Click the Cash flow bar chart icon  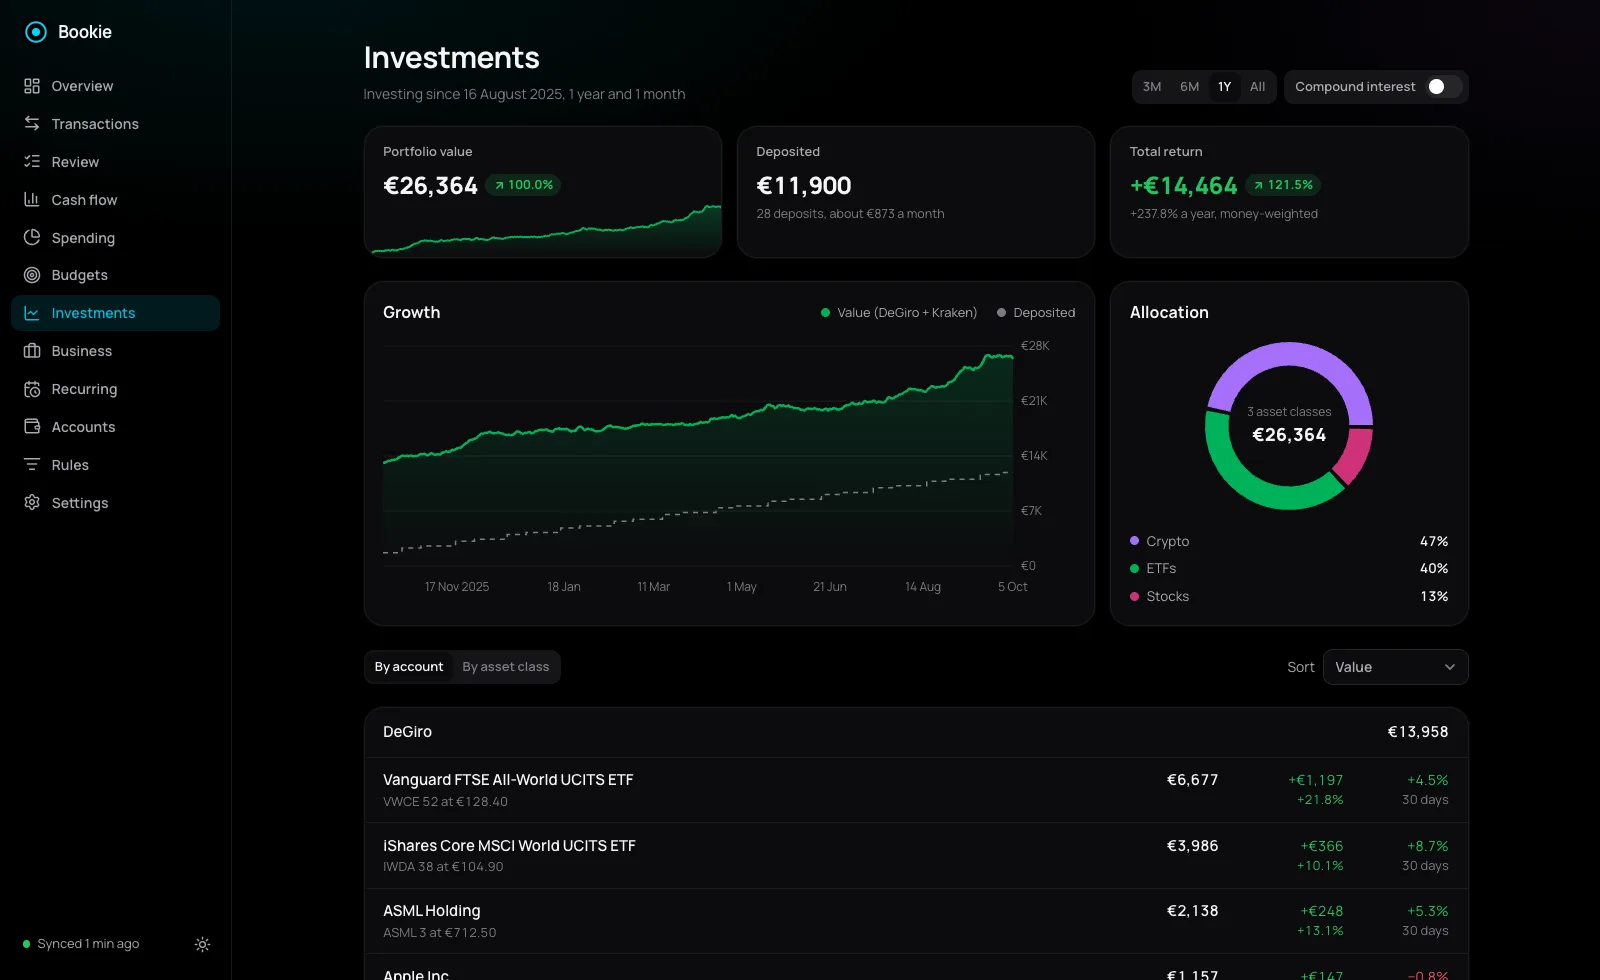coord(32,200)
